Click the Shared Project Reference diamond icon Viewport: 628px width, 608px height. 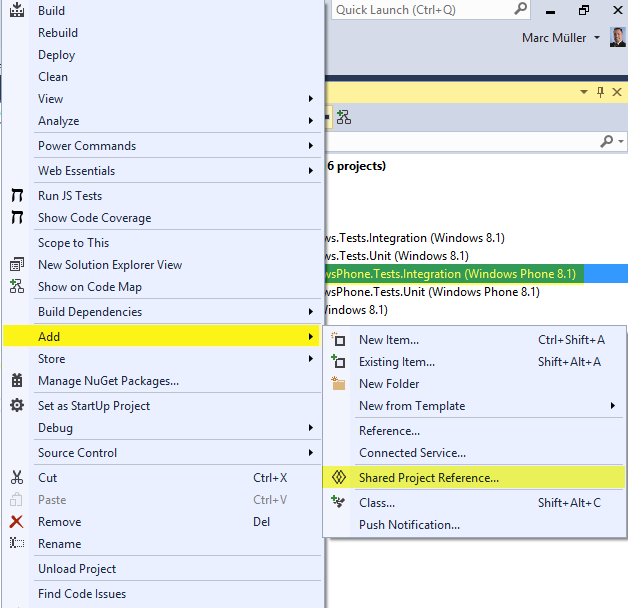[x=339, y=477]
